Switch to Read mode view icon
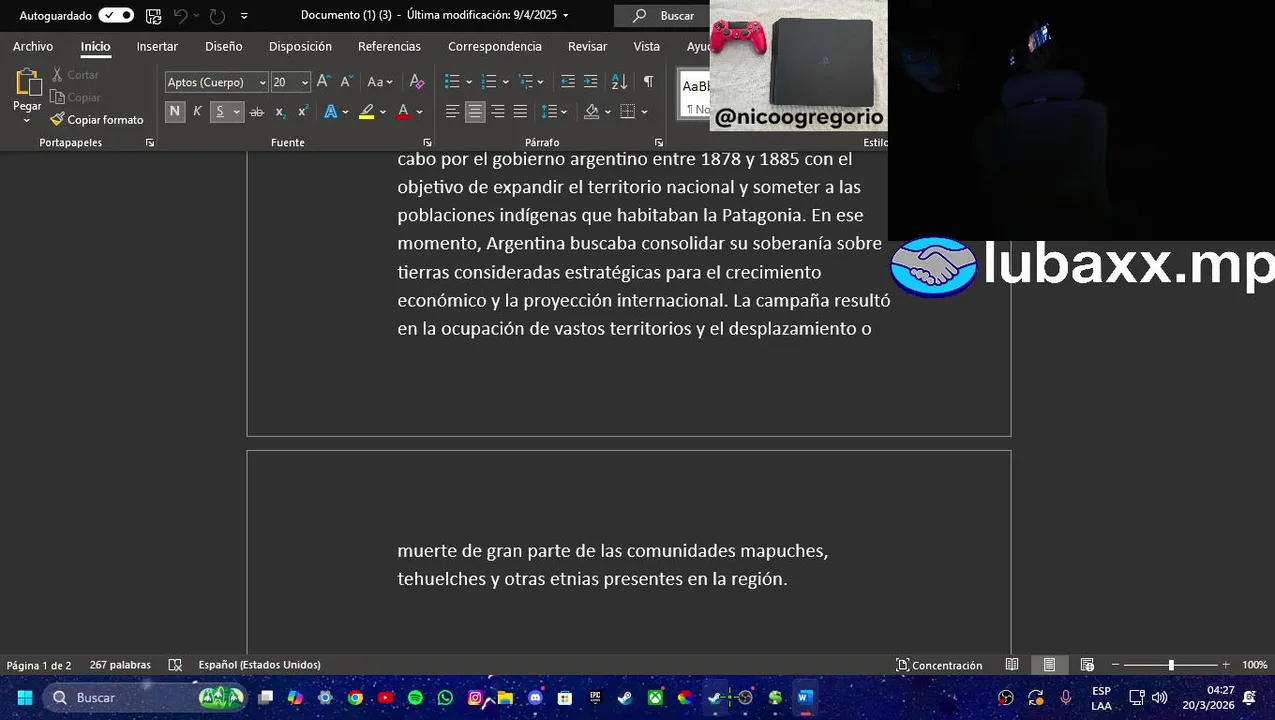Screen dimensions: 1275x720 click(1012, 665)
